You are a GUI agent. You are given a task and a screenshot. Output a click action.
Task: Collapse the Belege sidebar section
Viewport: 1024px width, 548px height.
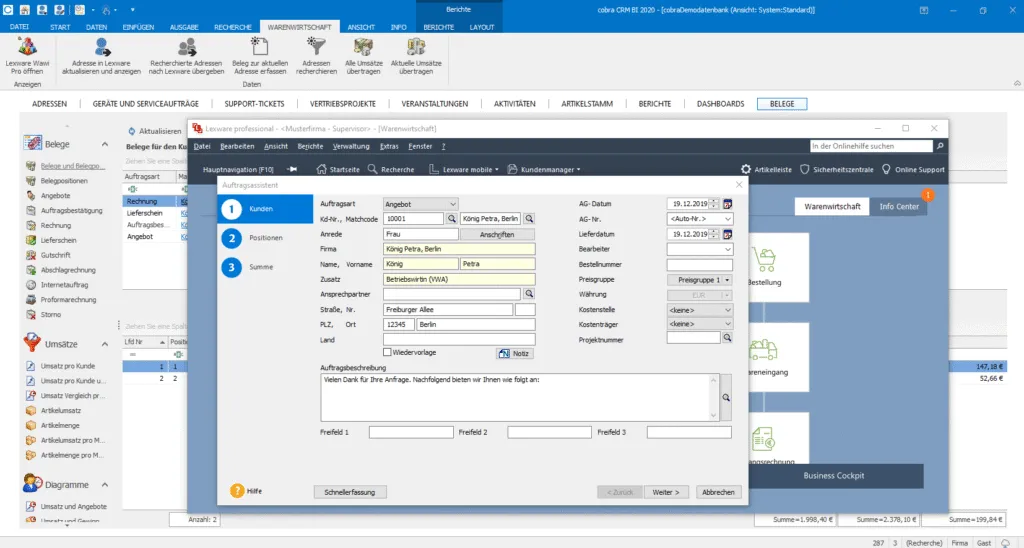pyautogui.click(x=104, y=144)
